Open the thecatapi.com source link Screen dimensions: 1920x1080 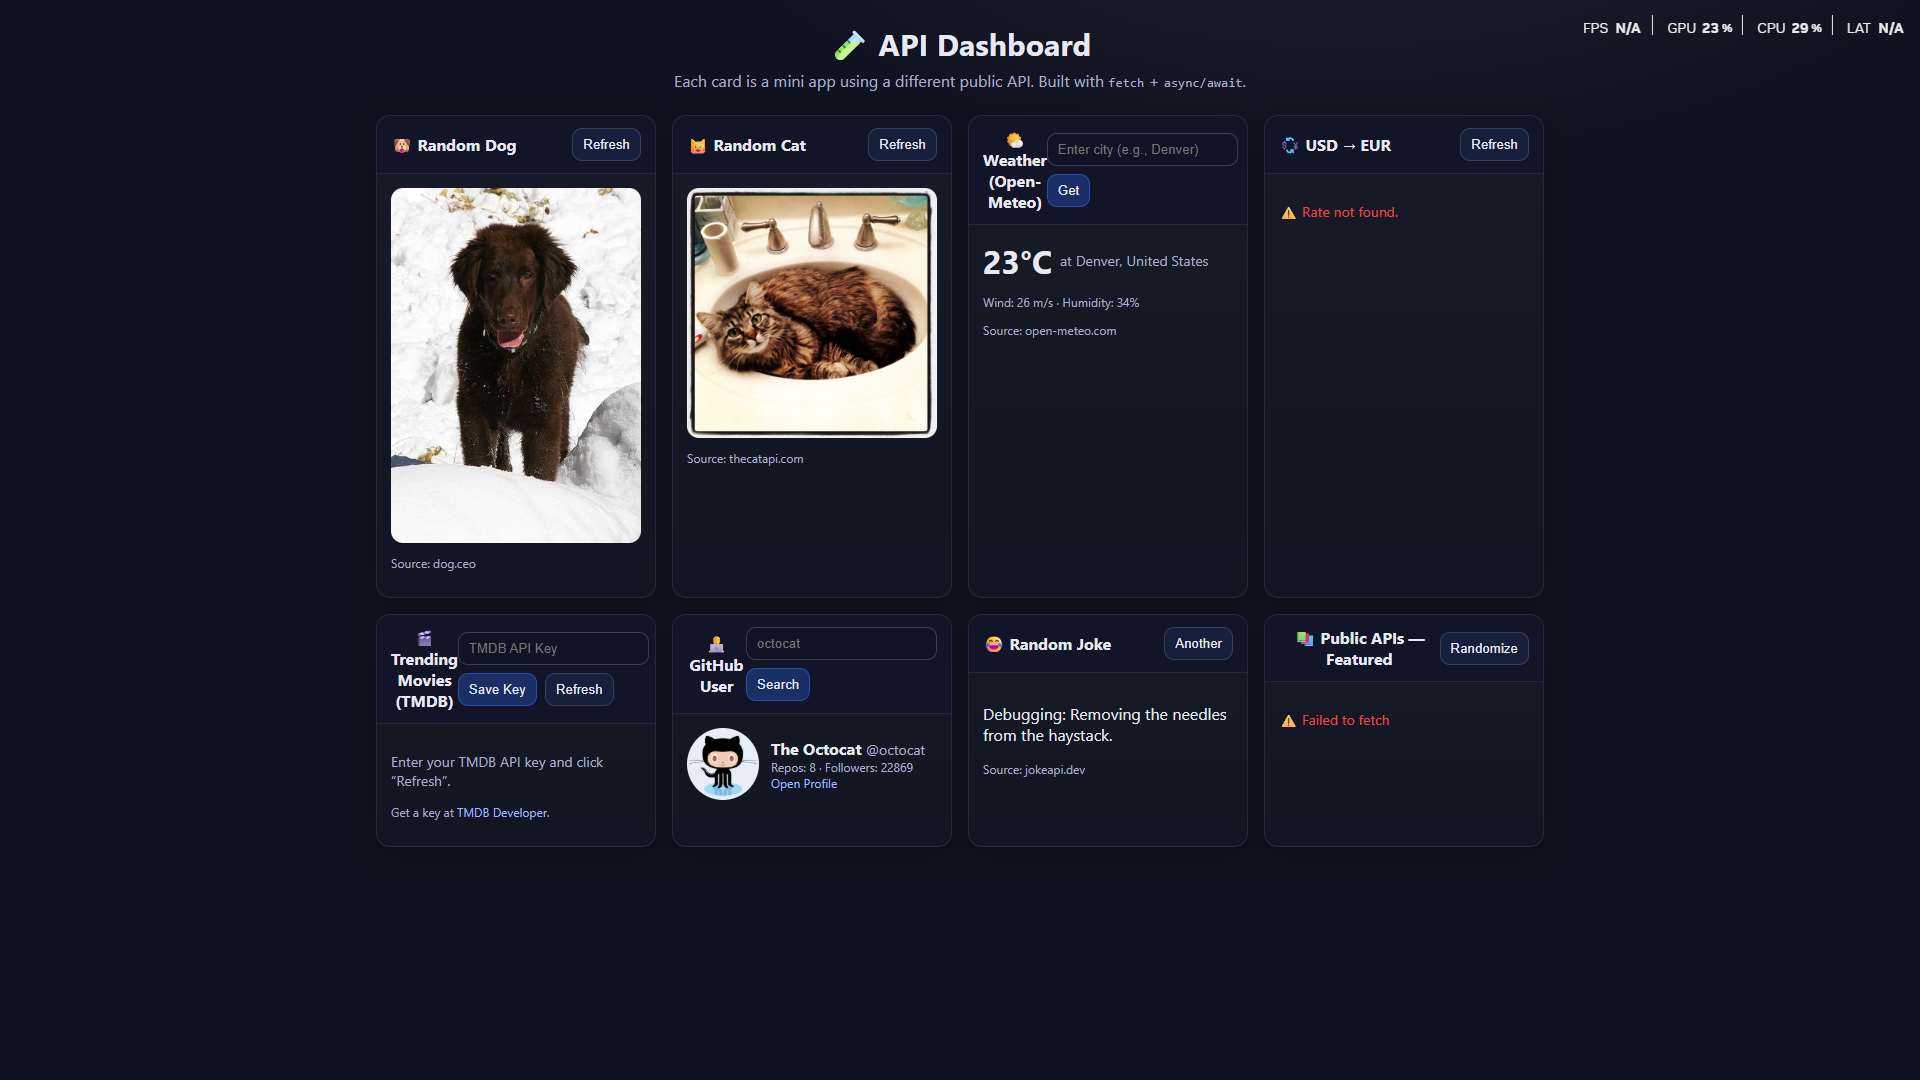point(766,459)
